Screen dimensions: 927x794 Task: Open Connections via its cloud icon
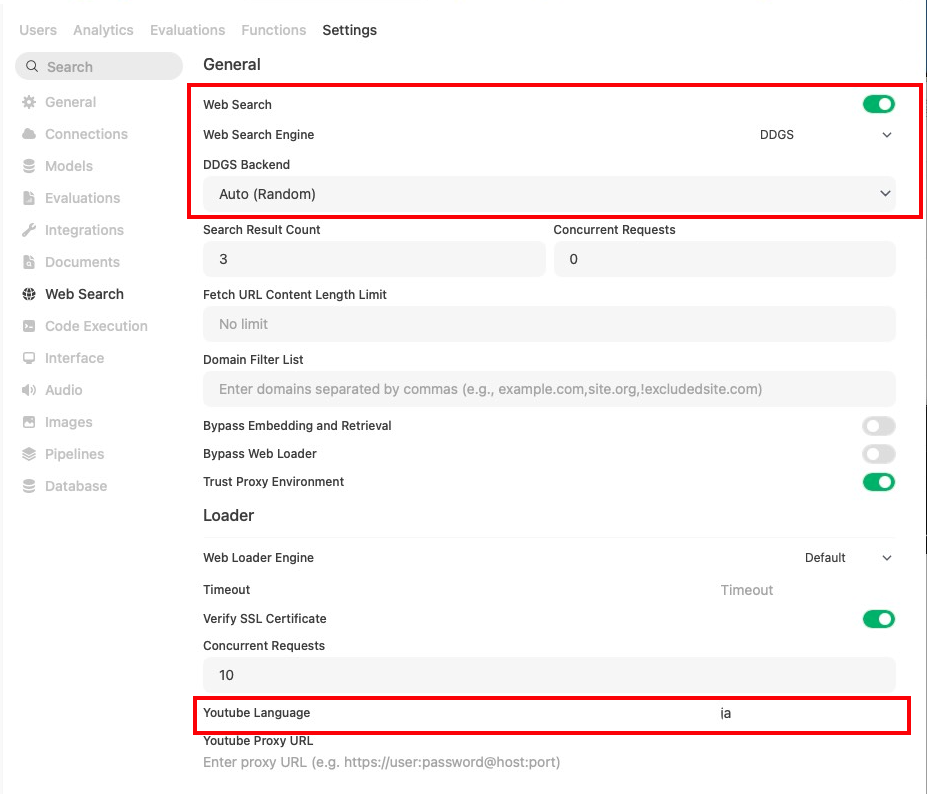29,134
